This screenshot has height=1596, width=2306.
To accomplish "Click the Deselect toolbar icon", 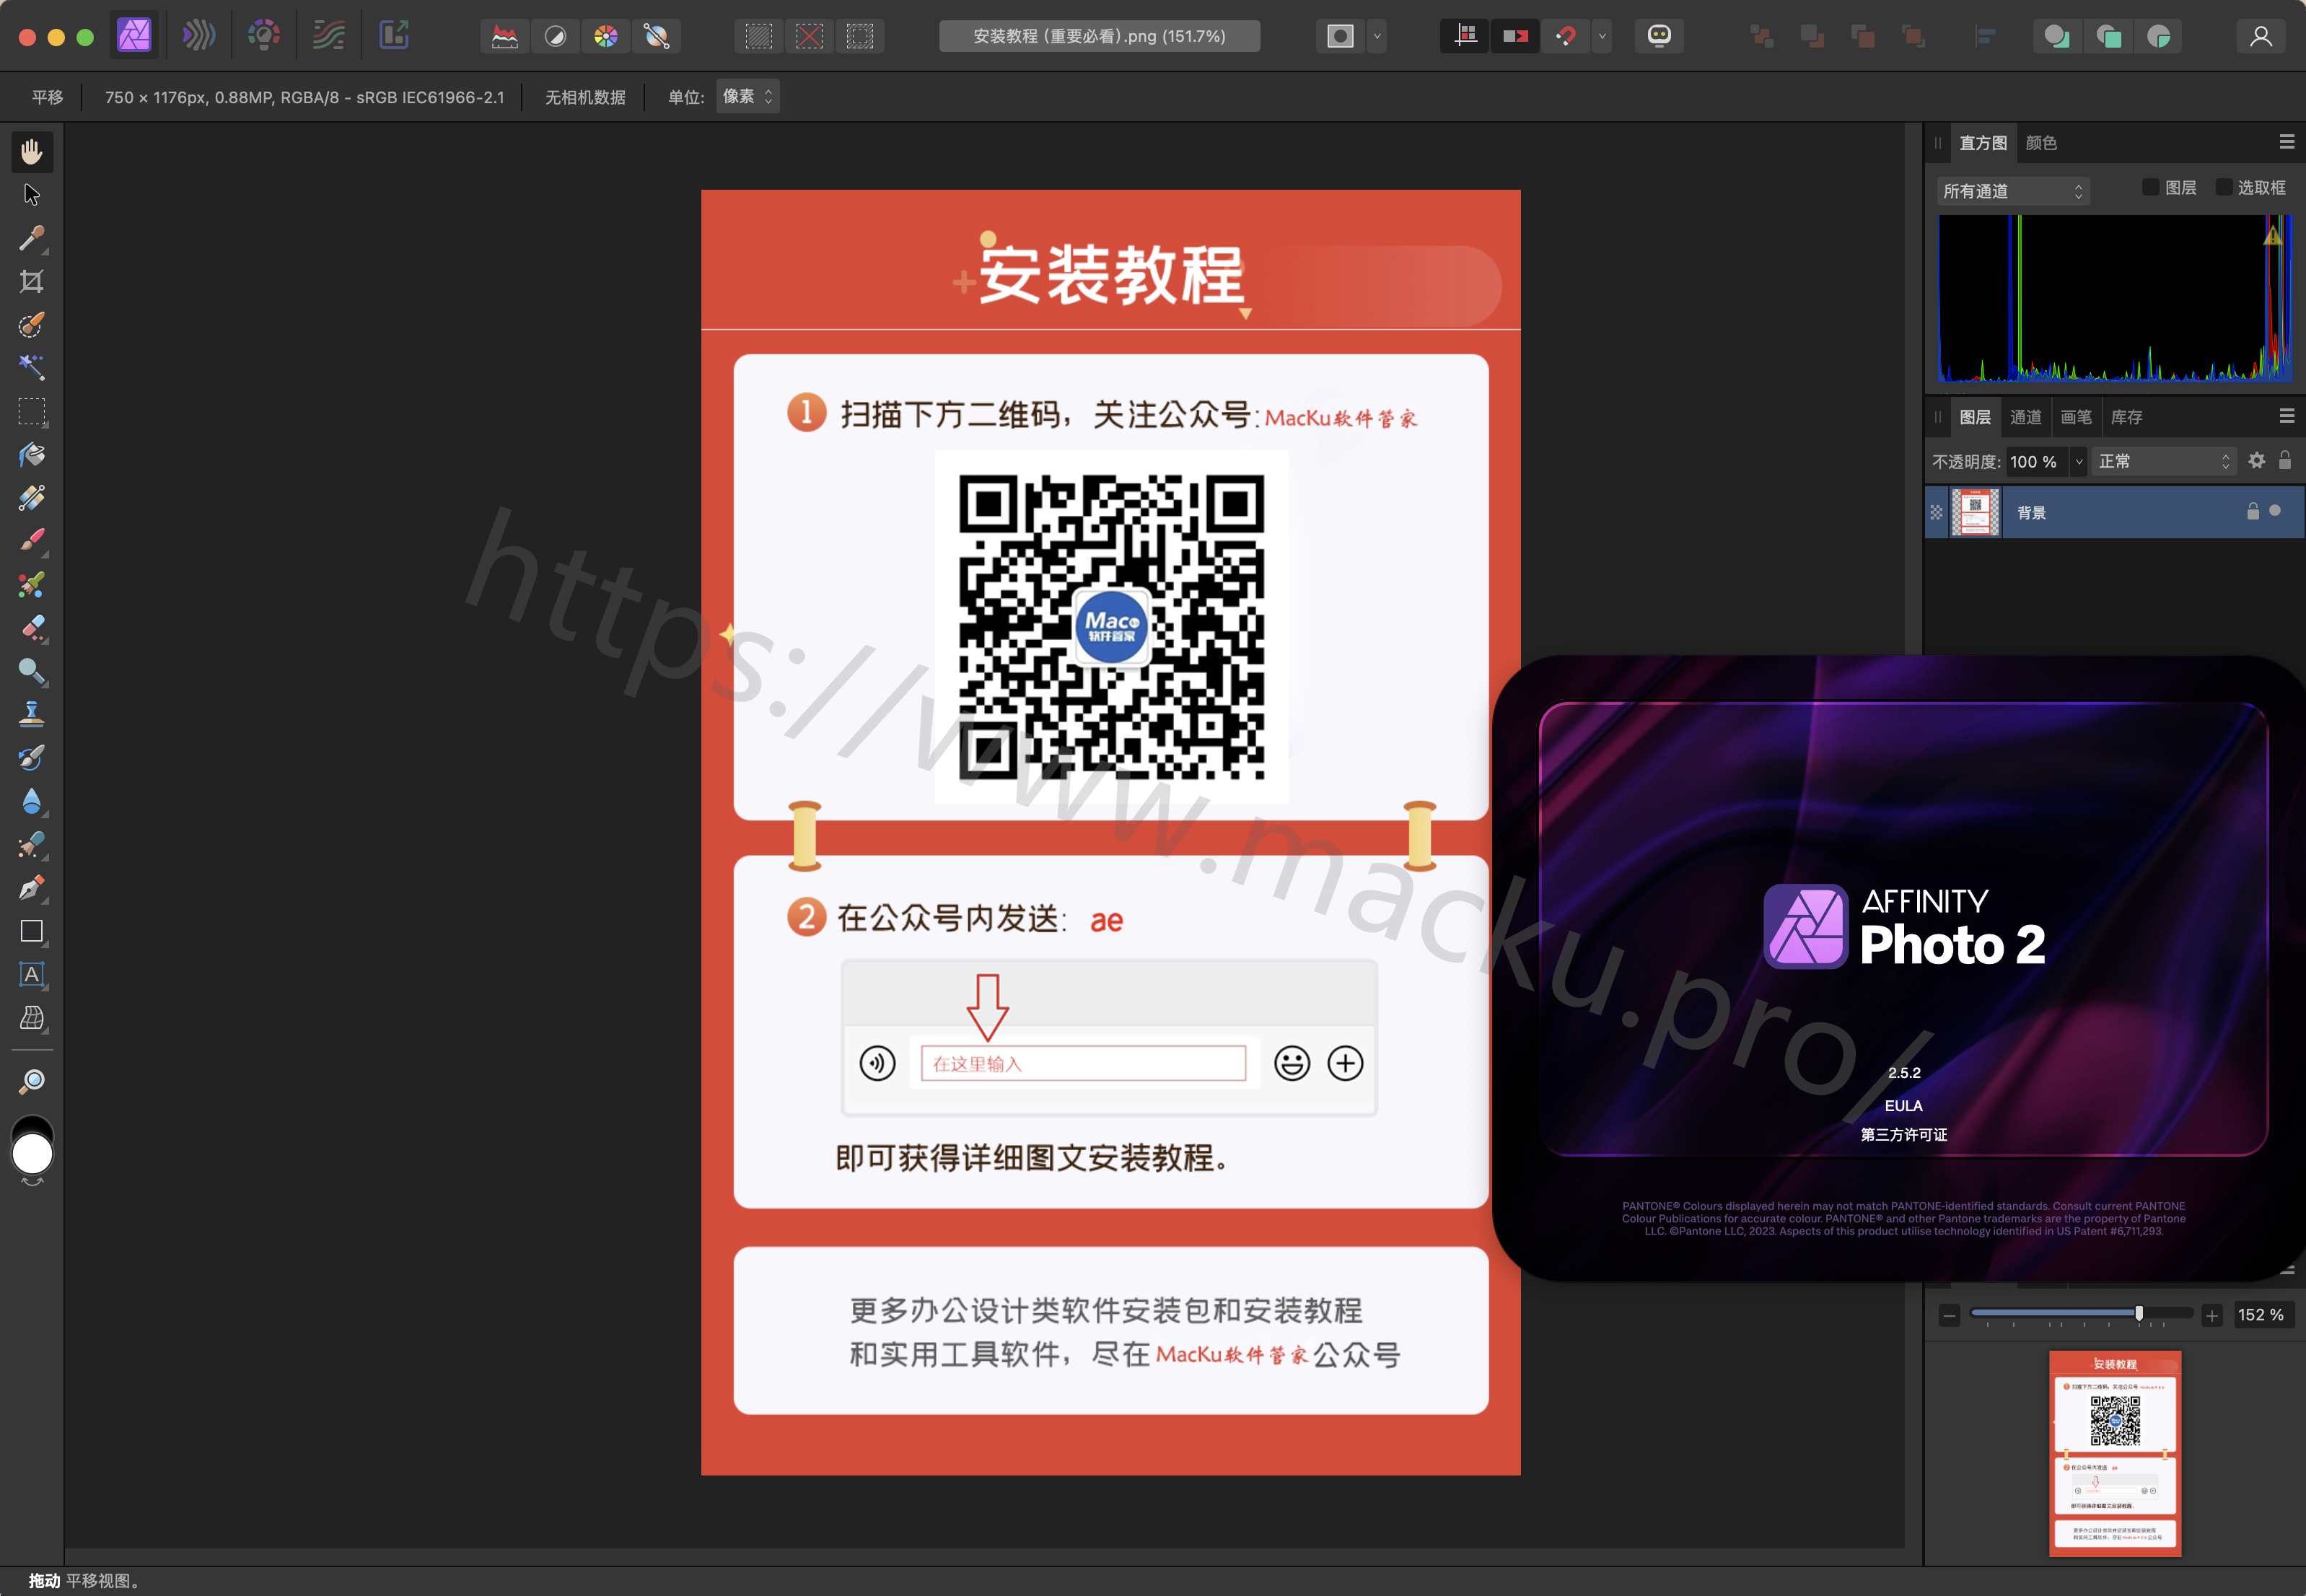I will coord(809,37).
